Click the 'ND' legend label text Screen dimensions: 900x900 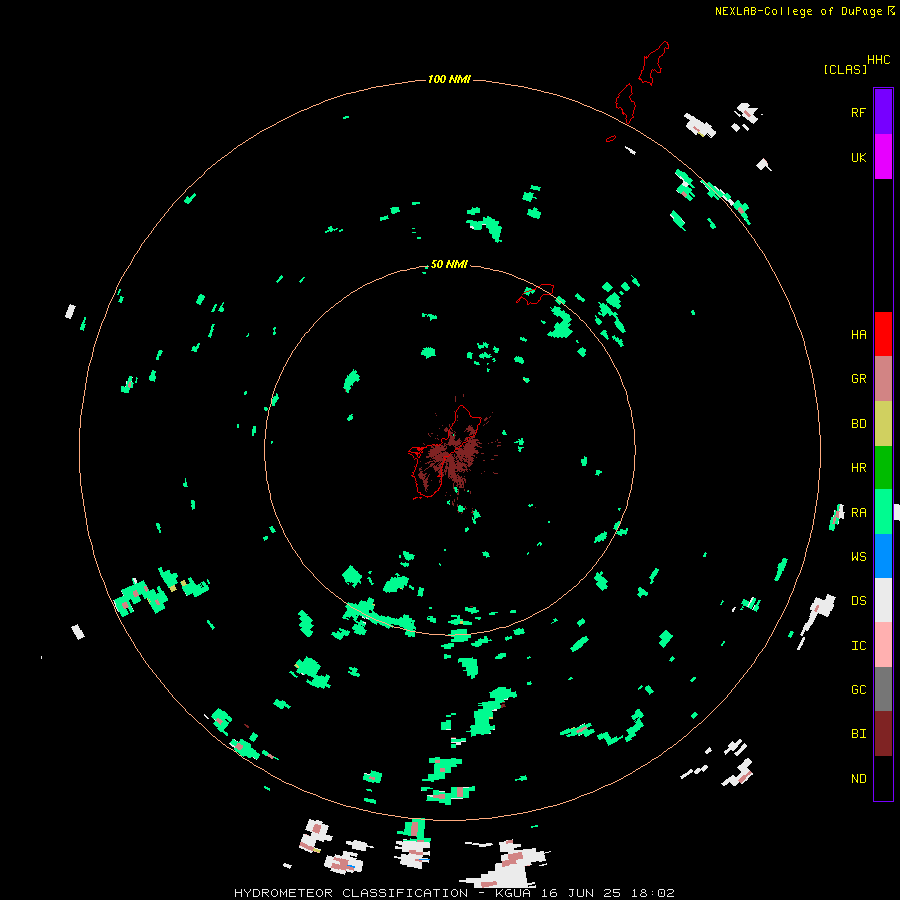coord(858,779)
